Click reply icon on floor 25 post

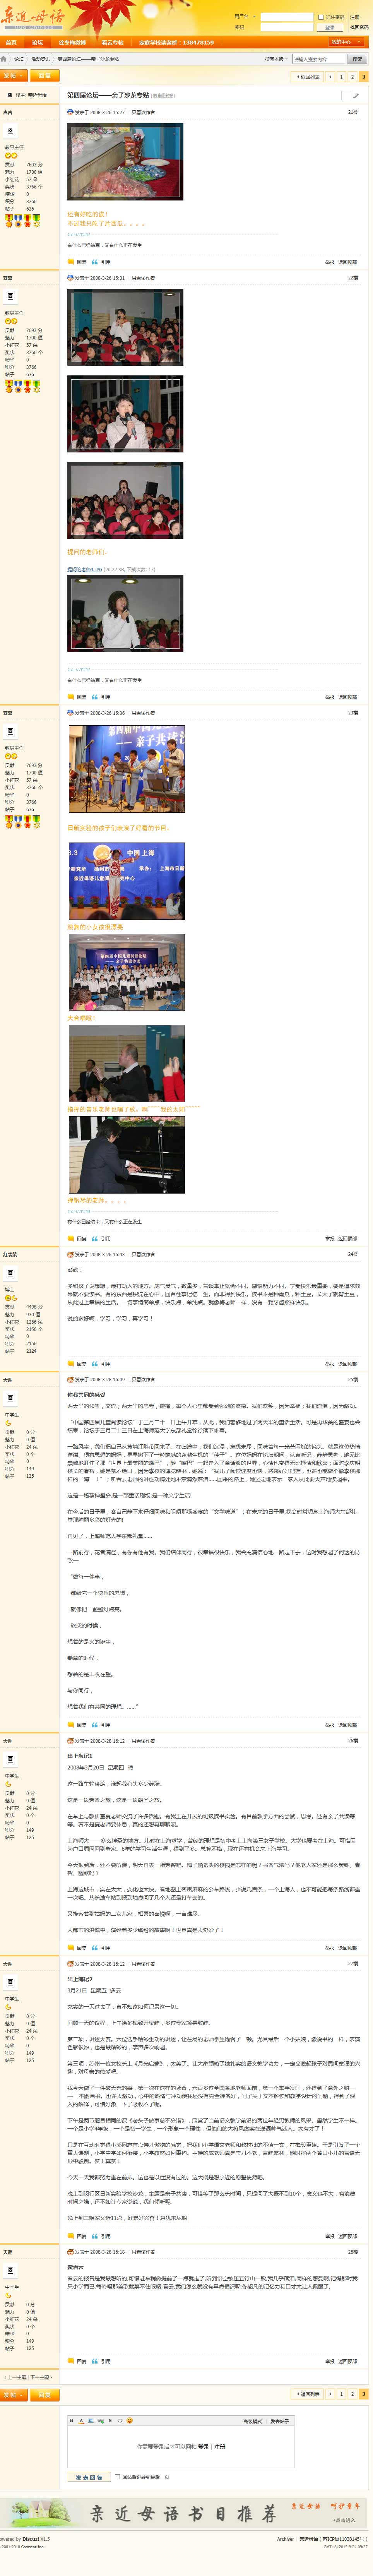click(71, 1724)
